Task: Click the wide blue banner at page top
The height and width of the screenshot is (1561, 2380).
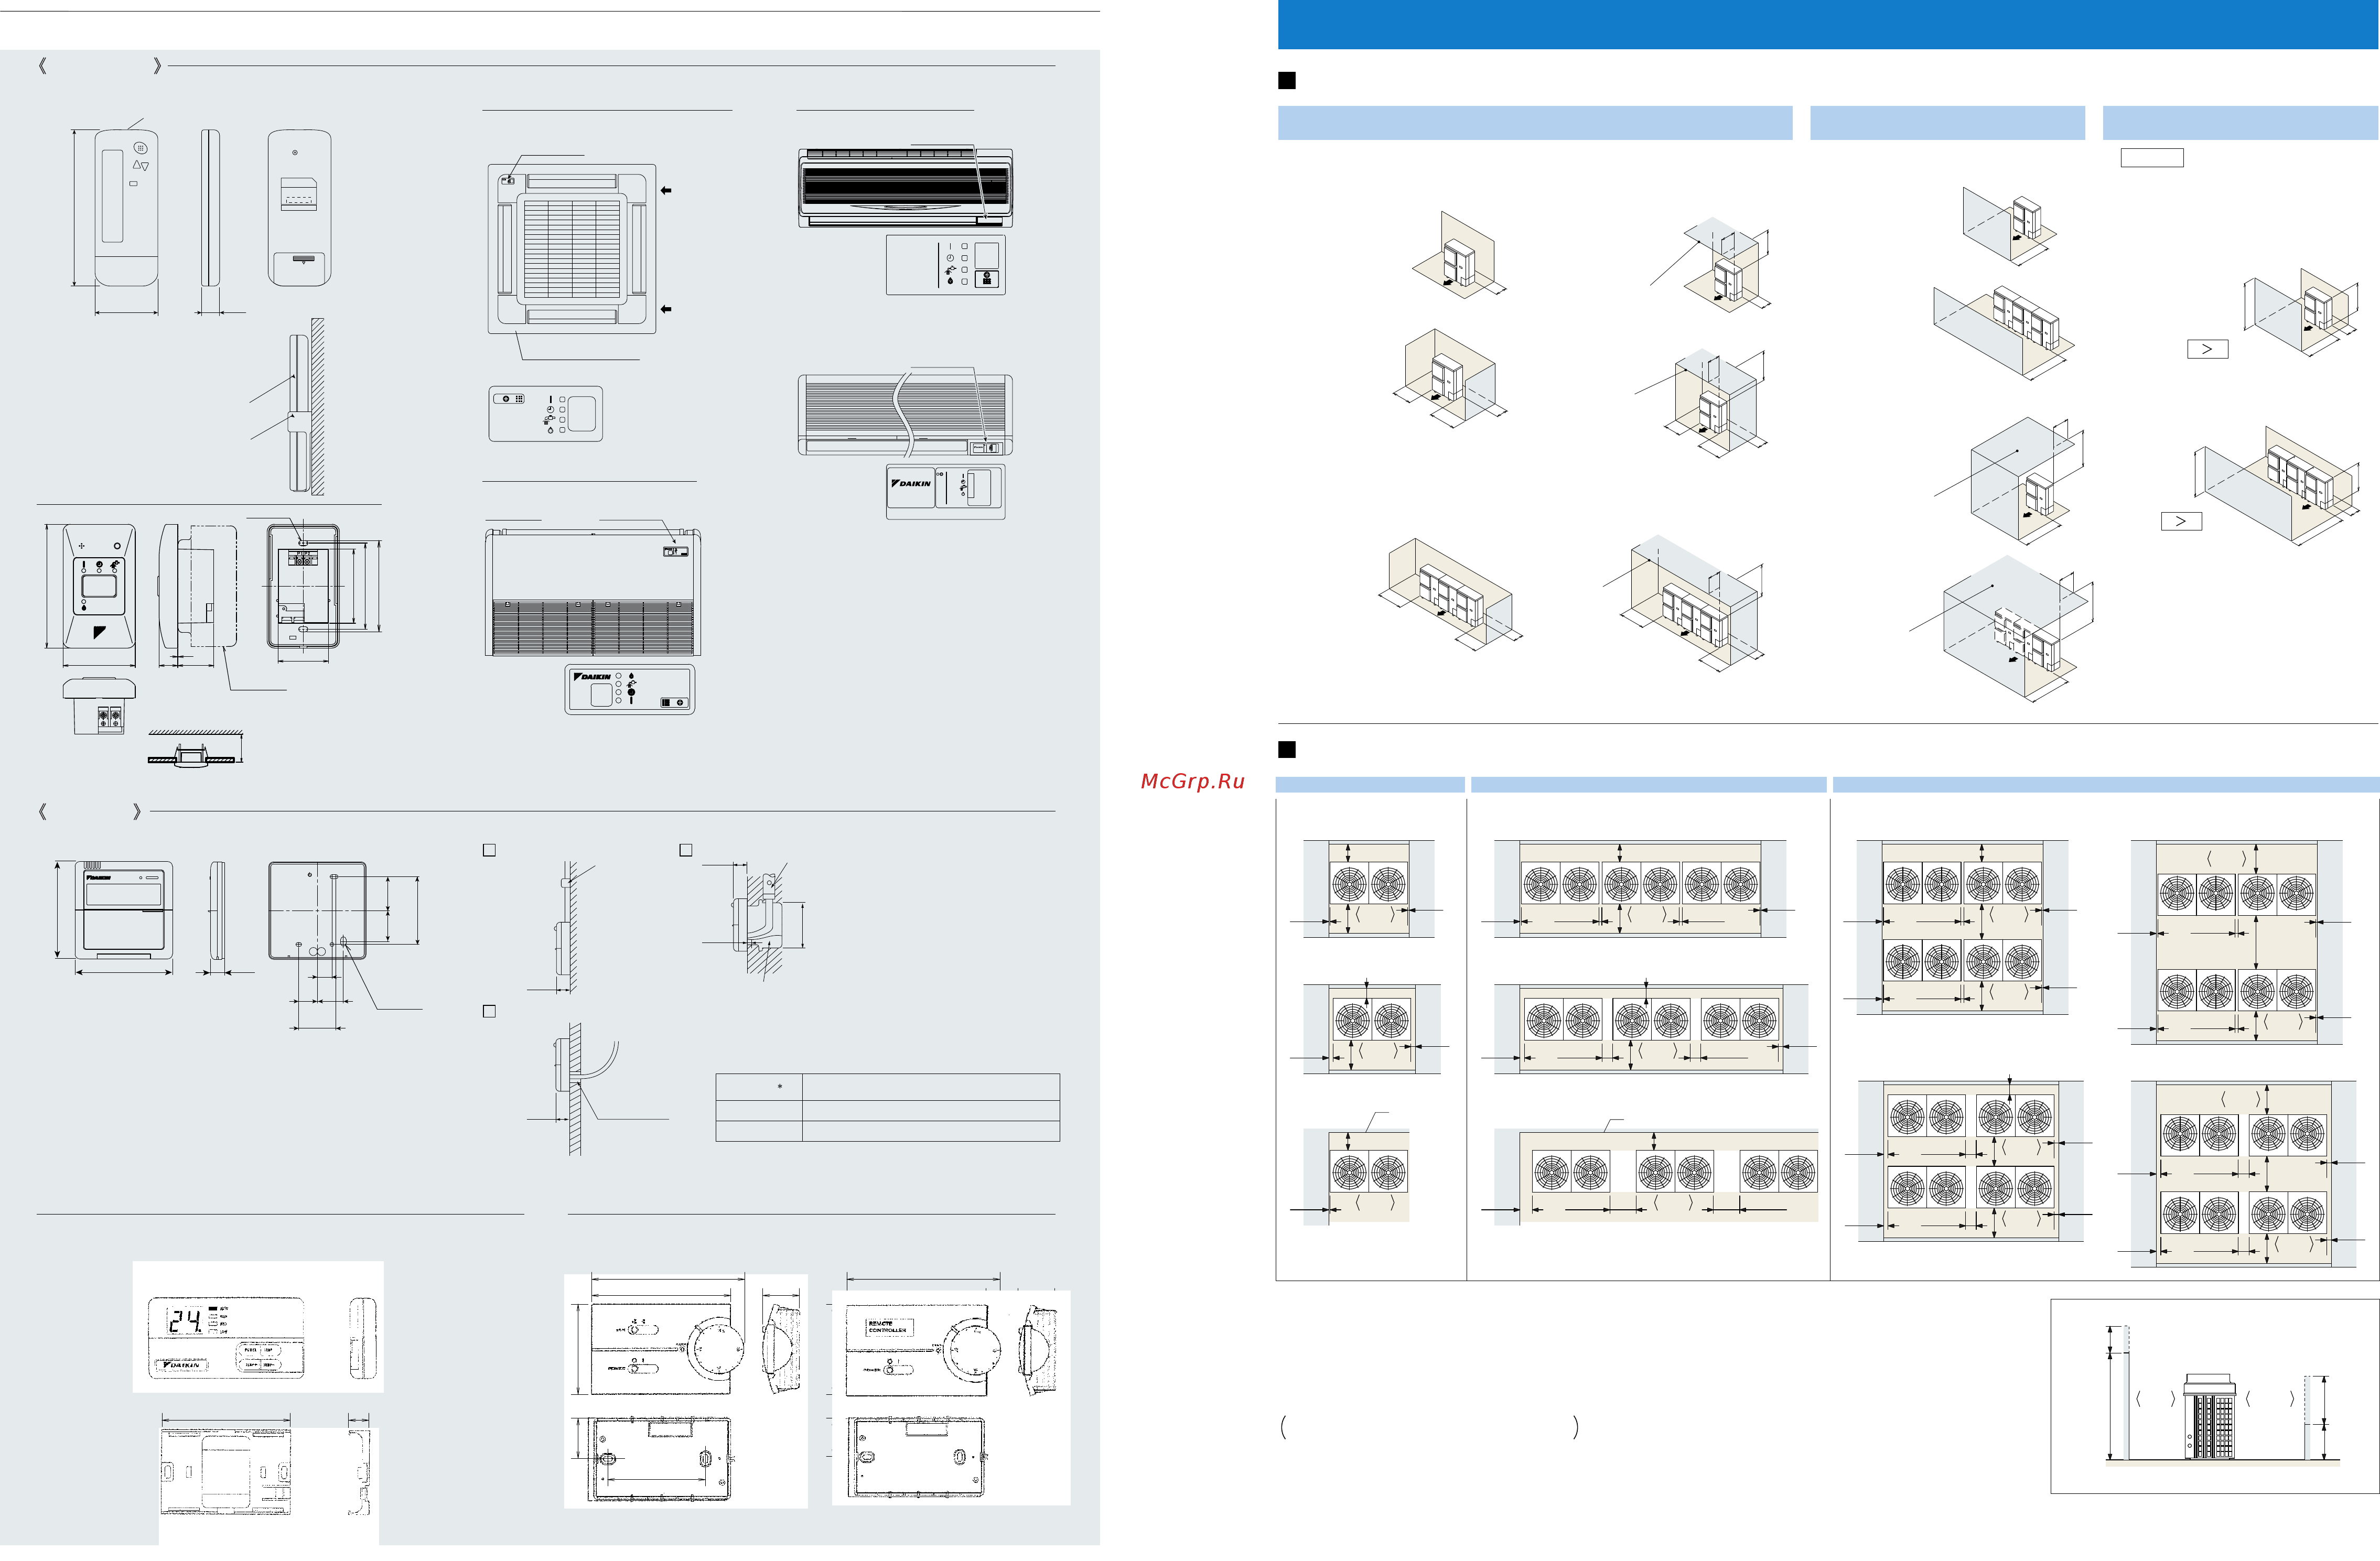Action: [1828, 25]
